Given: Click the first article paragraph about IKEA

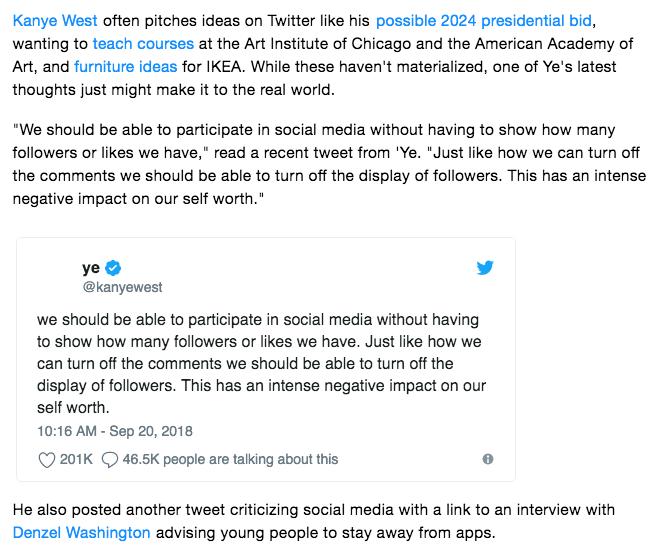Looking at the screenshot, I should point(323,55).
